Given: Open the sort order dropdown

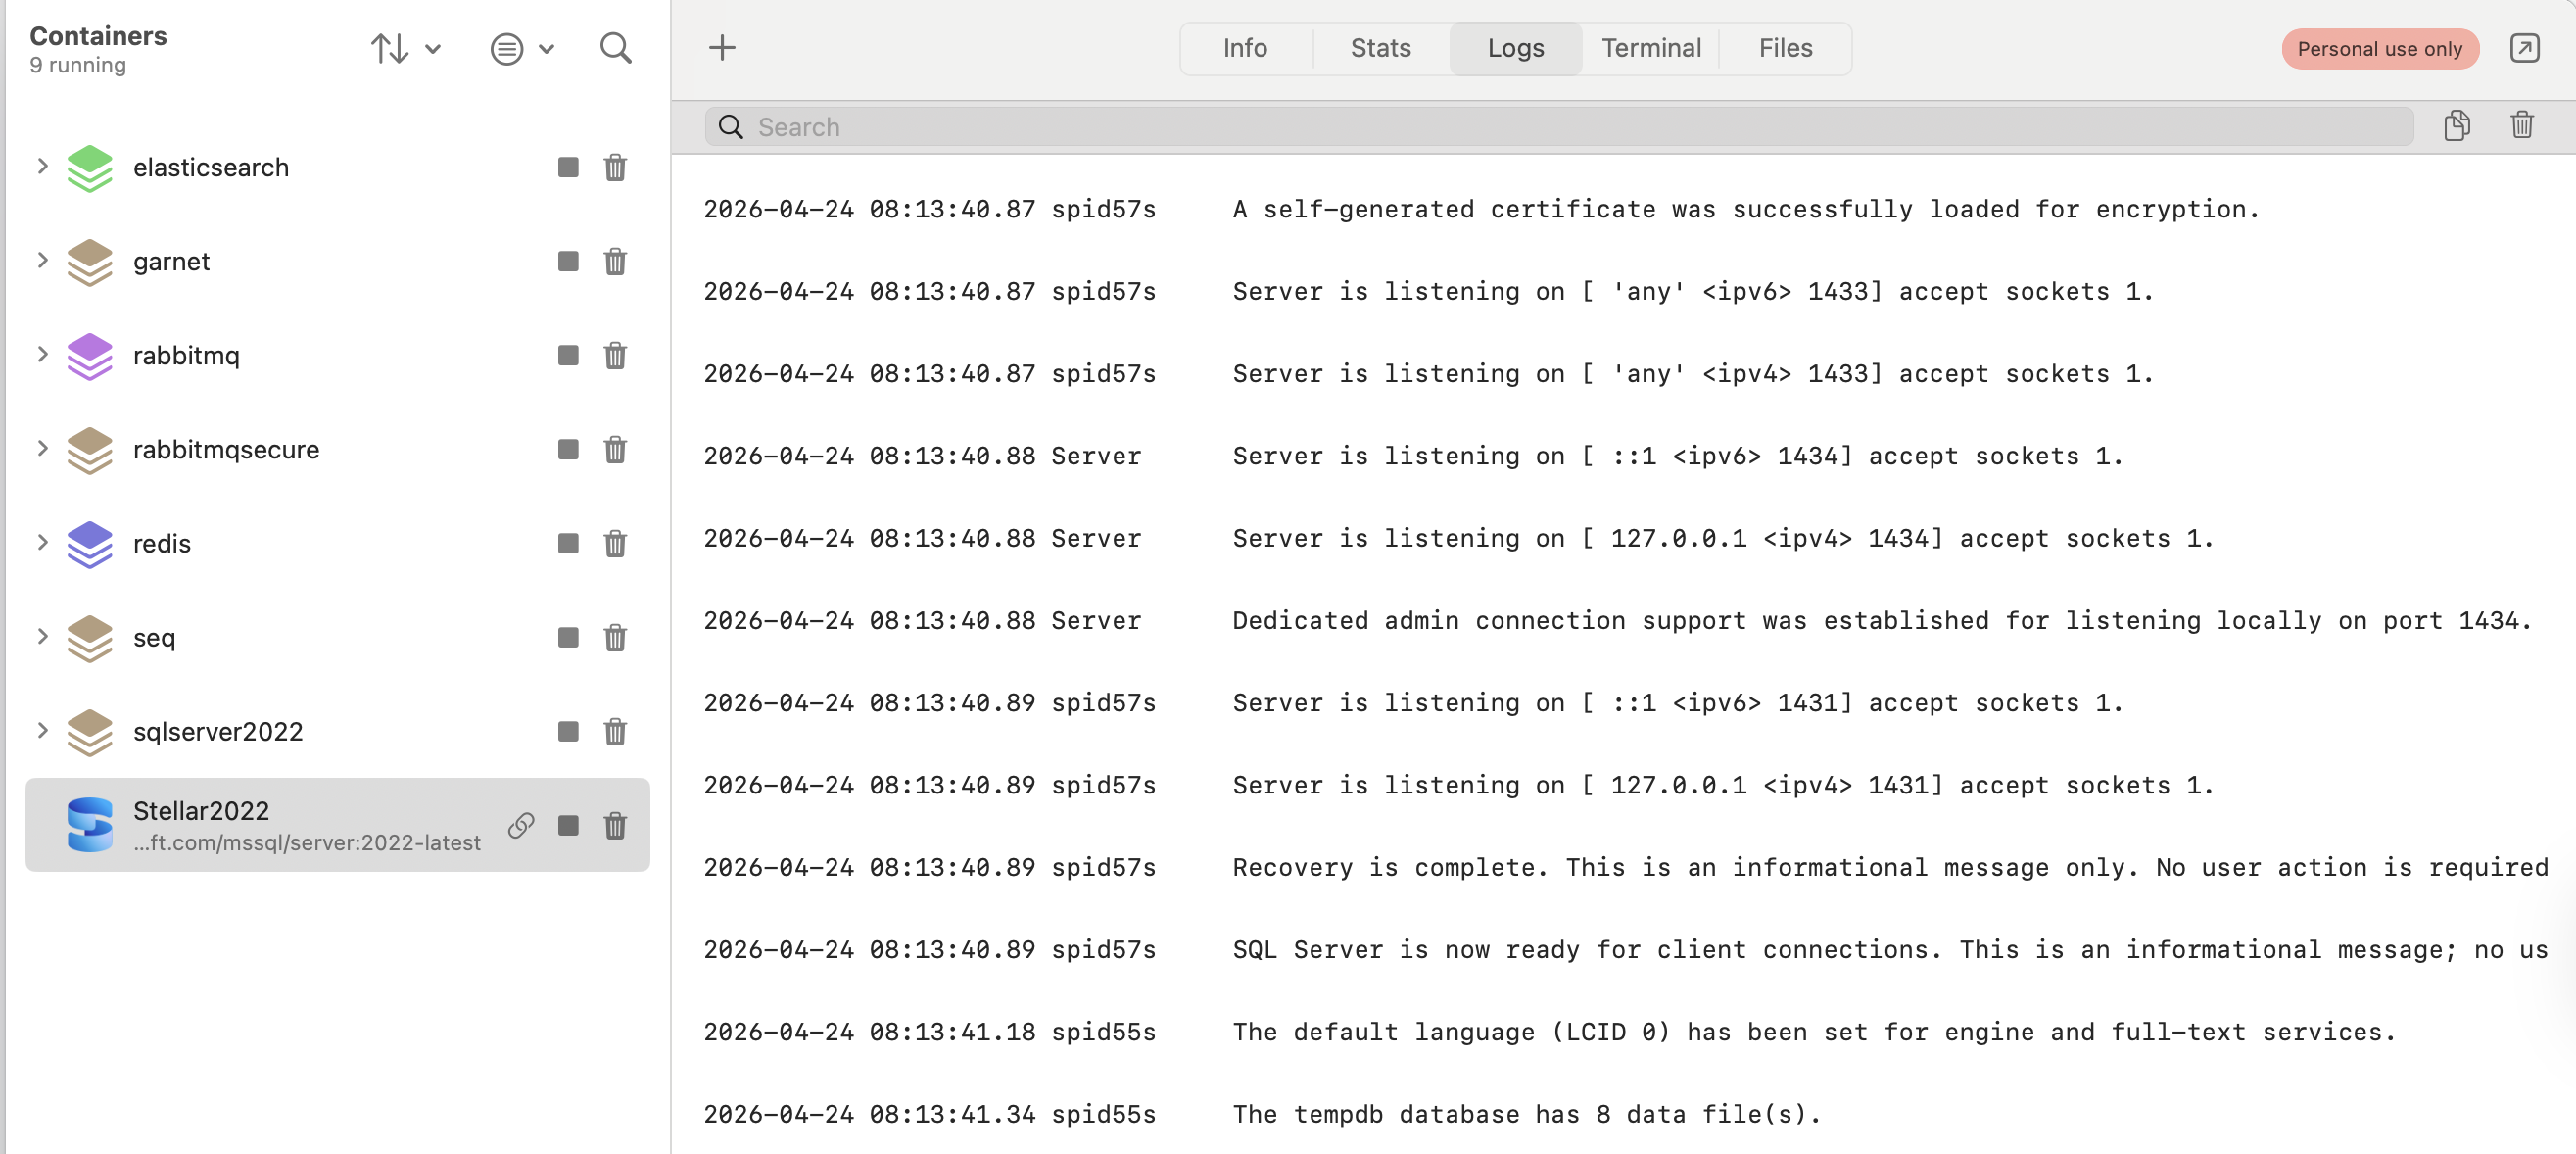Looking at the screenshot, I should (x=405, y=48).
